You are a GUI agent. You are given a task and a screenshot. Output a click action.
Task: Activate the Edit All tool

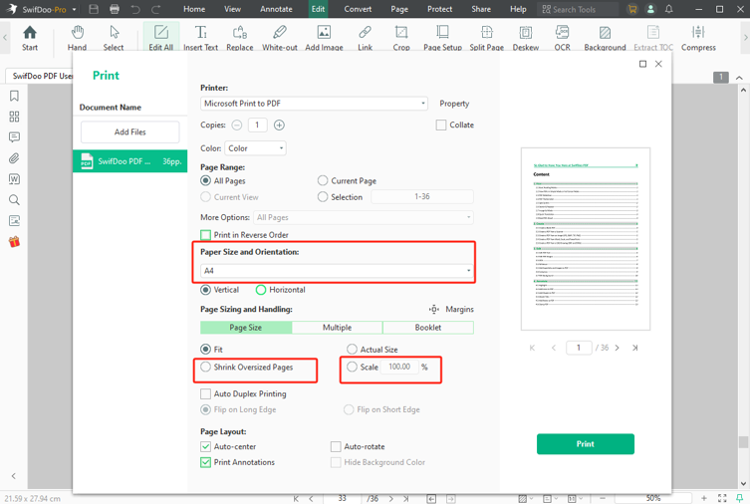[x=161, y=37]
